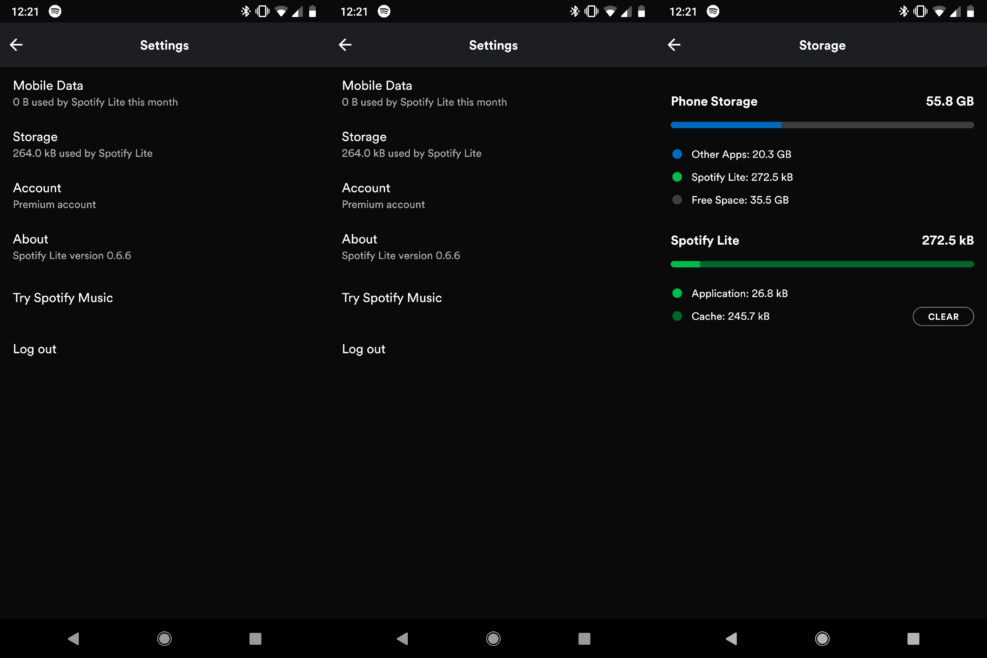This screenshot has width=987, height=658.
Task: Tap recent apps square on middle screen
Action: pos(584,638)
